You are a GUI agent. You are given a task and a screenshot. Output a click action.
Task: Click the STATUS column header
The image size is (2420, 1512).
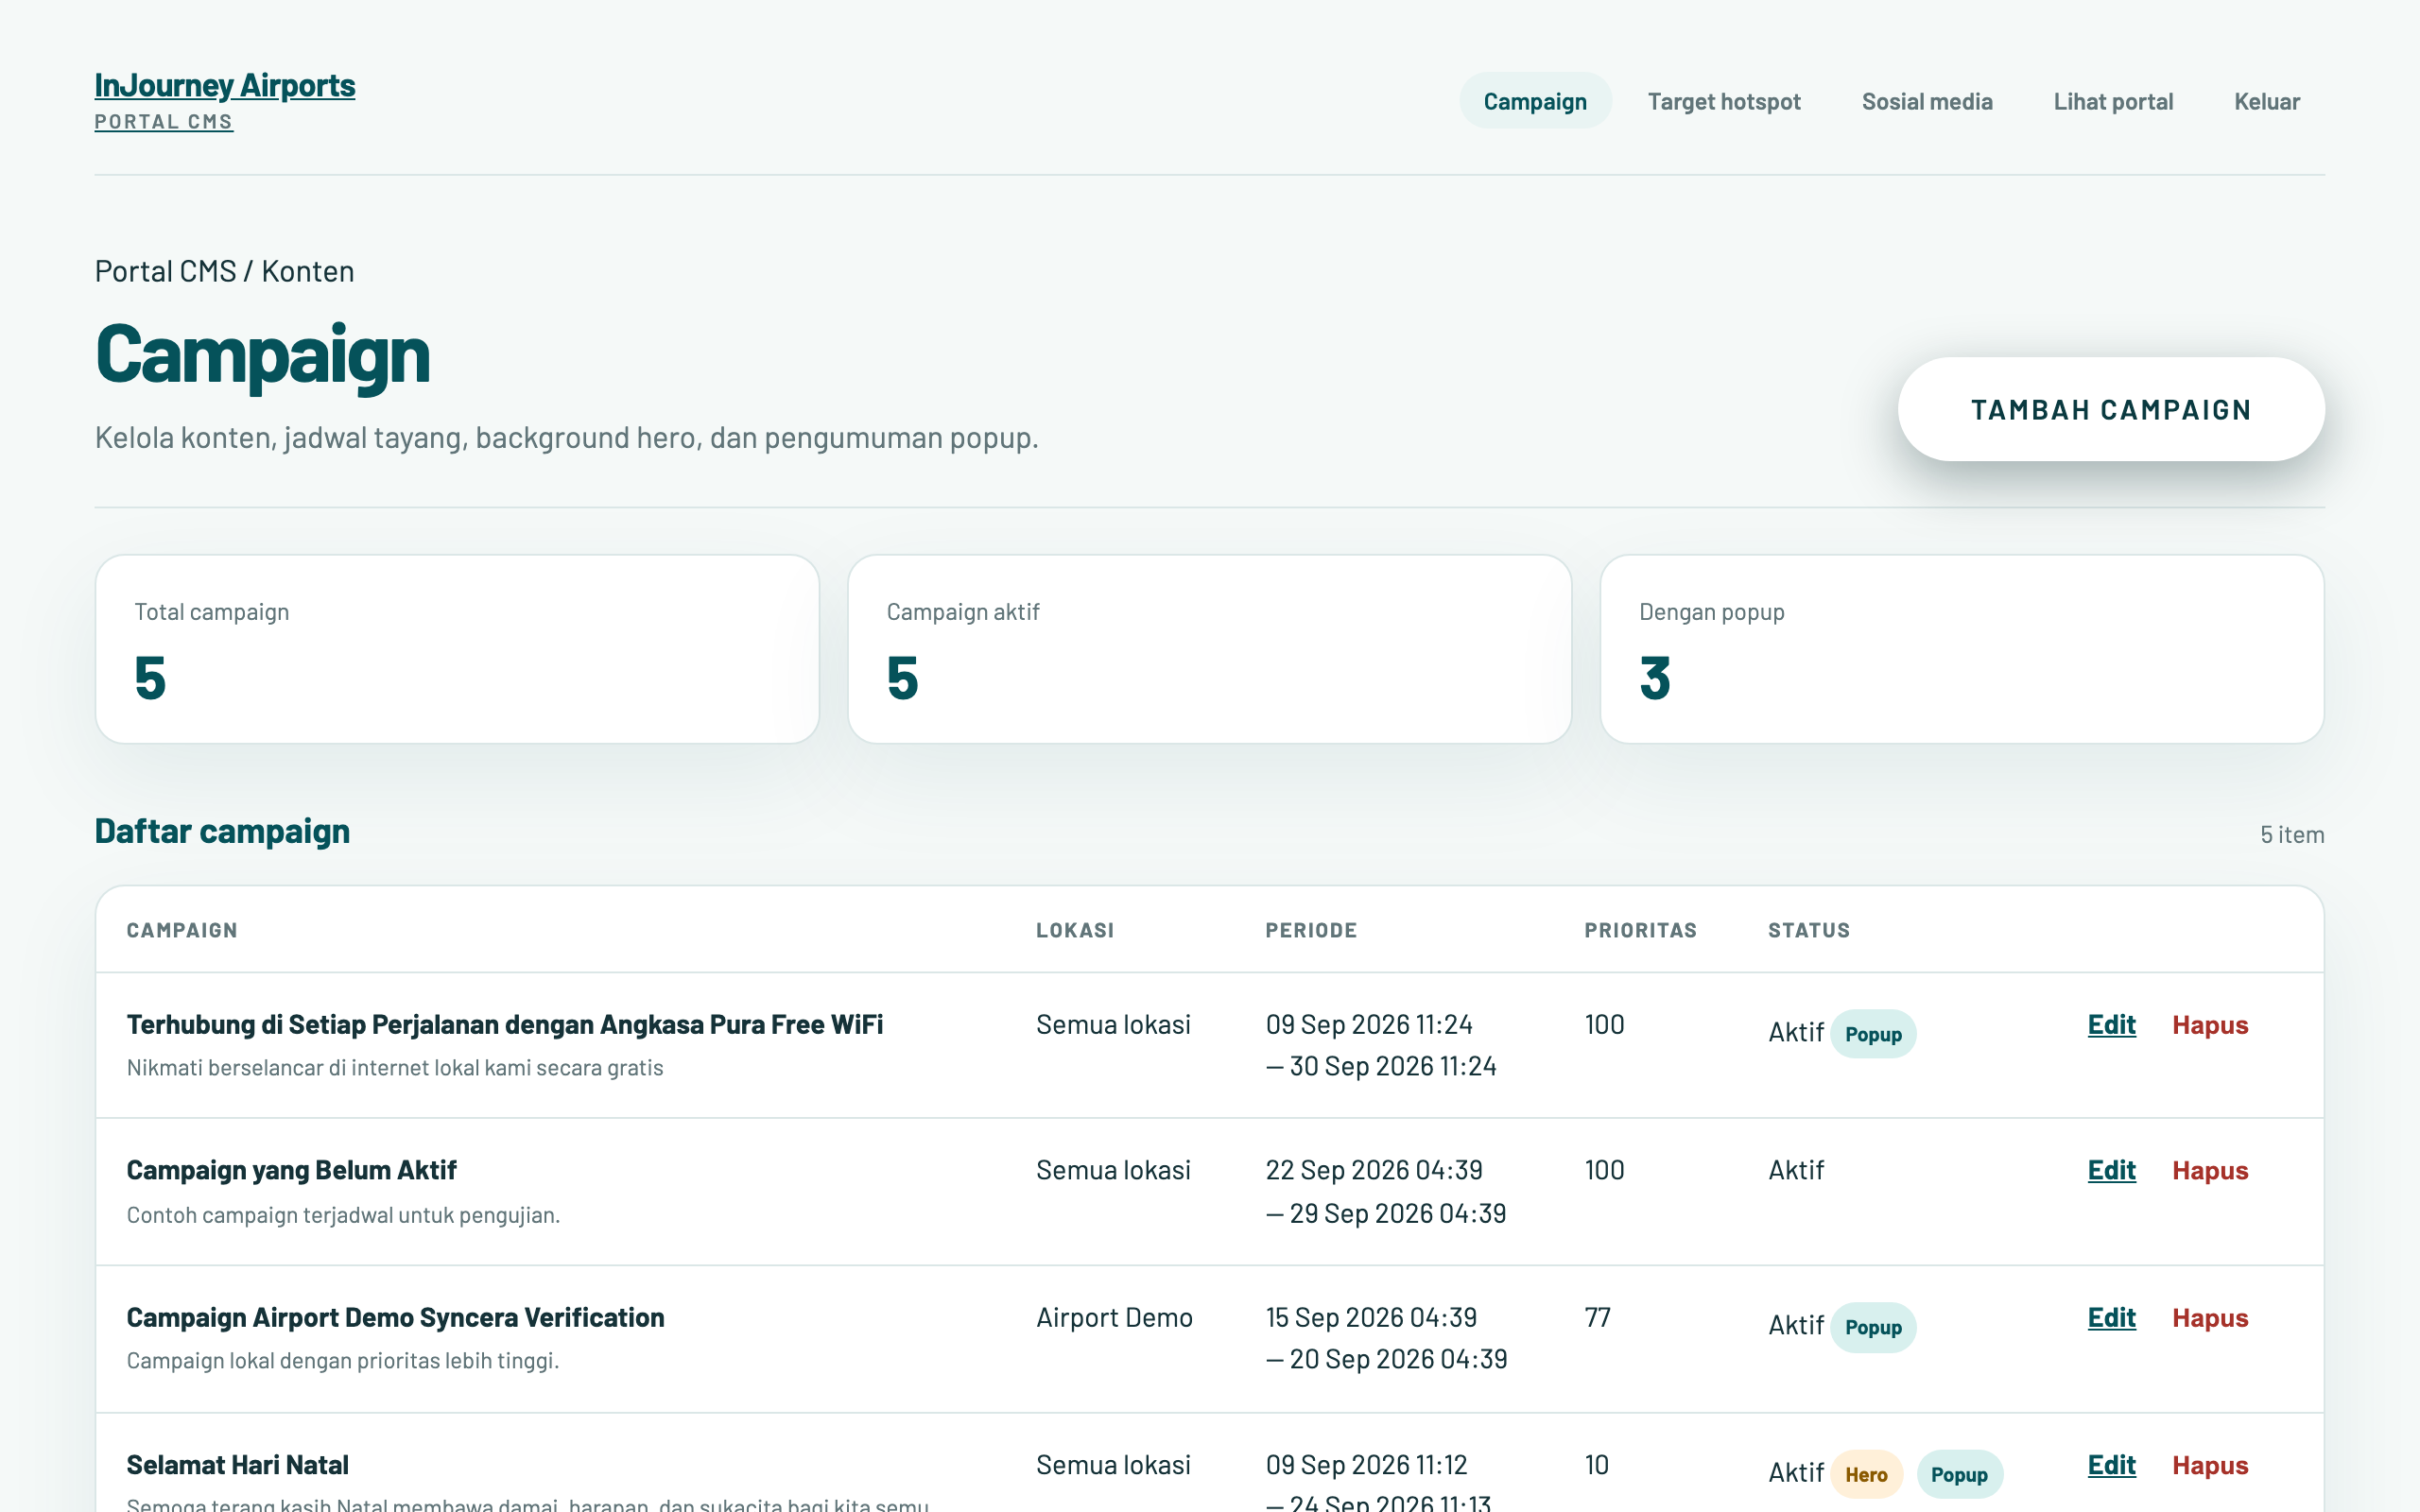point(1809,930)
